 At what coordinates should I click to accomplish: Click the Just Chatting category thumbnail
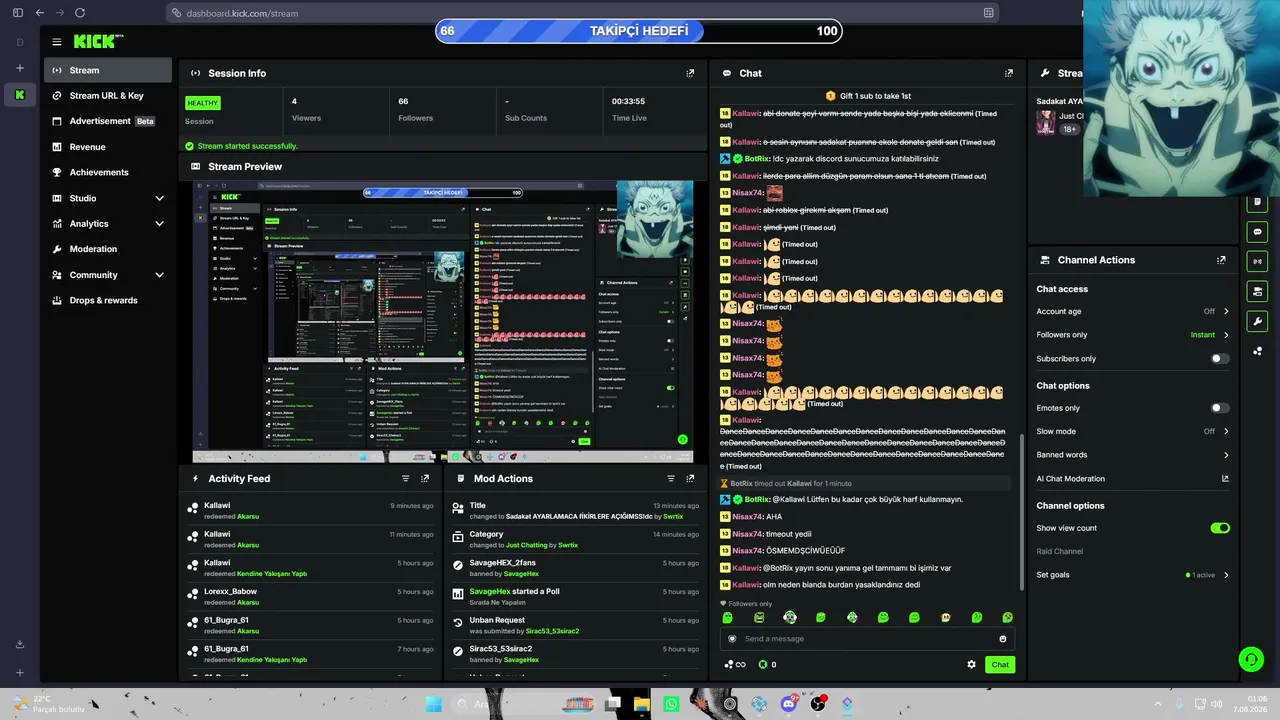click(1045, 122)
